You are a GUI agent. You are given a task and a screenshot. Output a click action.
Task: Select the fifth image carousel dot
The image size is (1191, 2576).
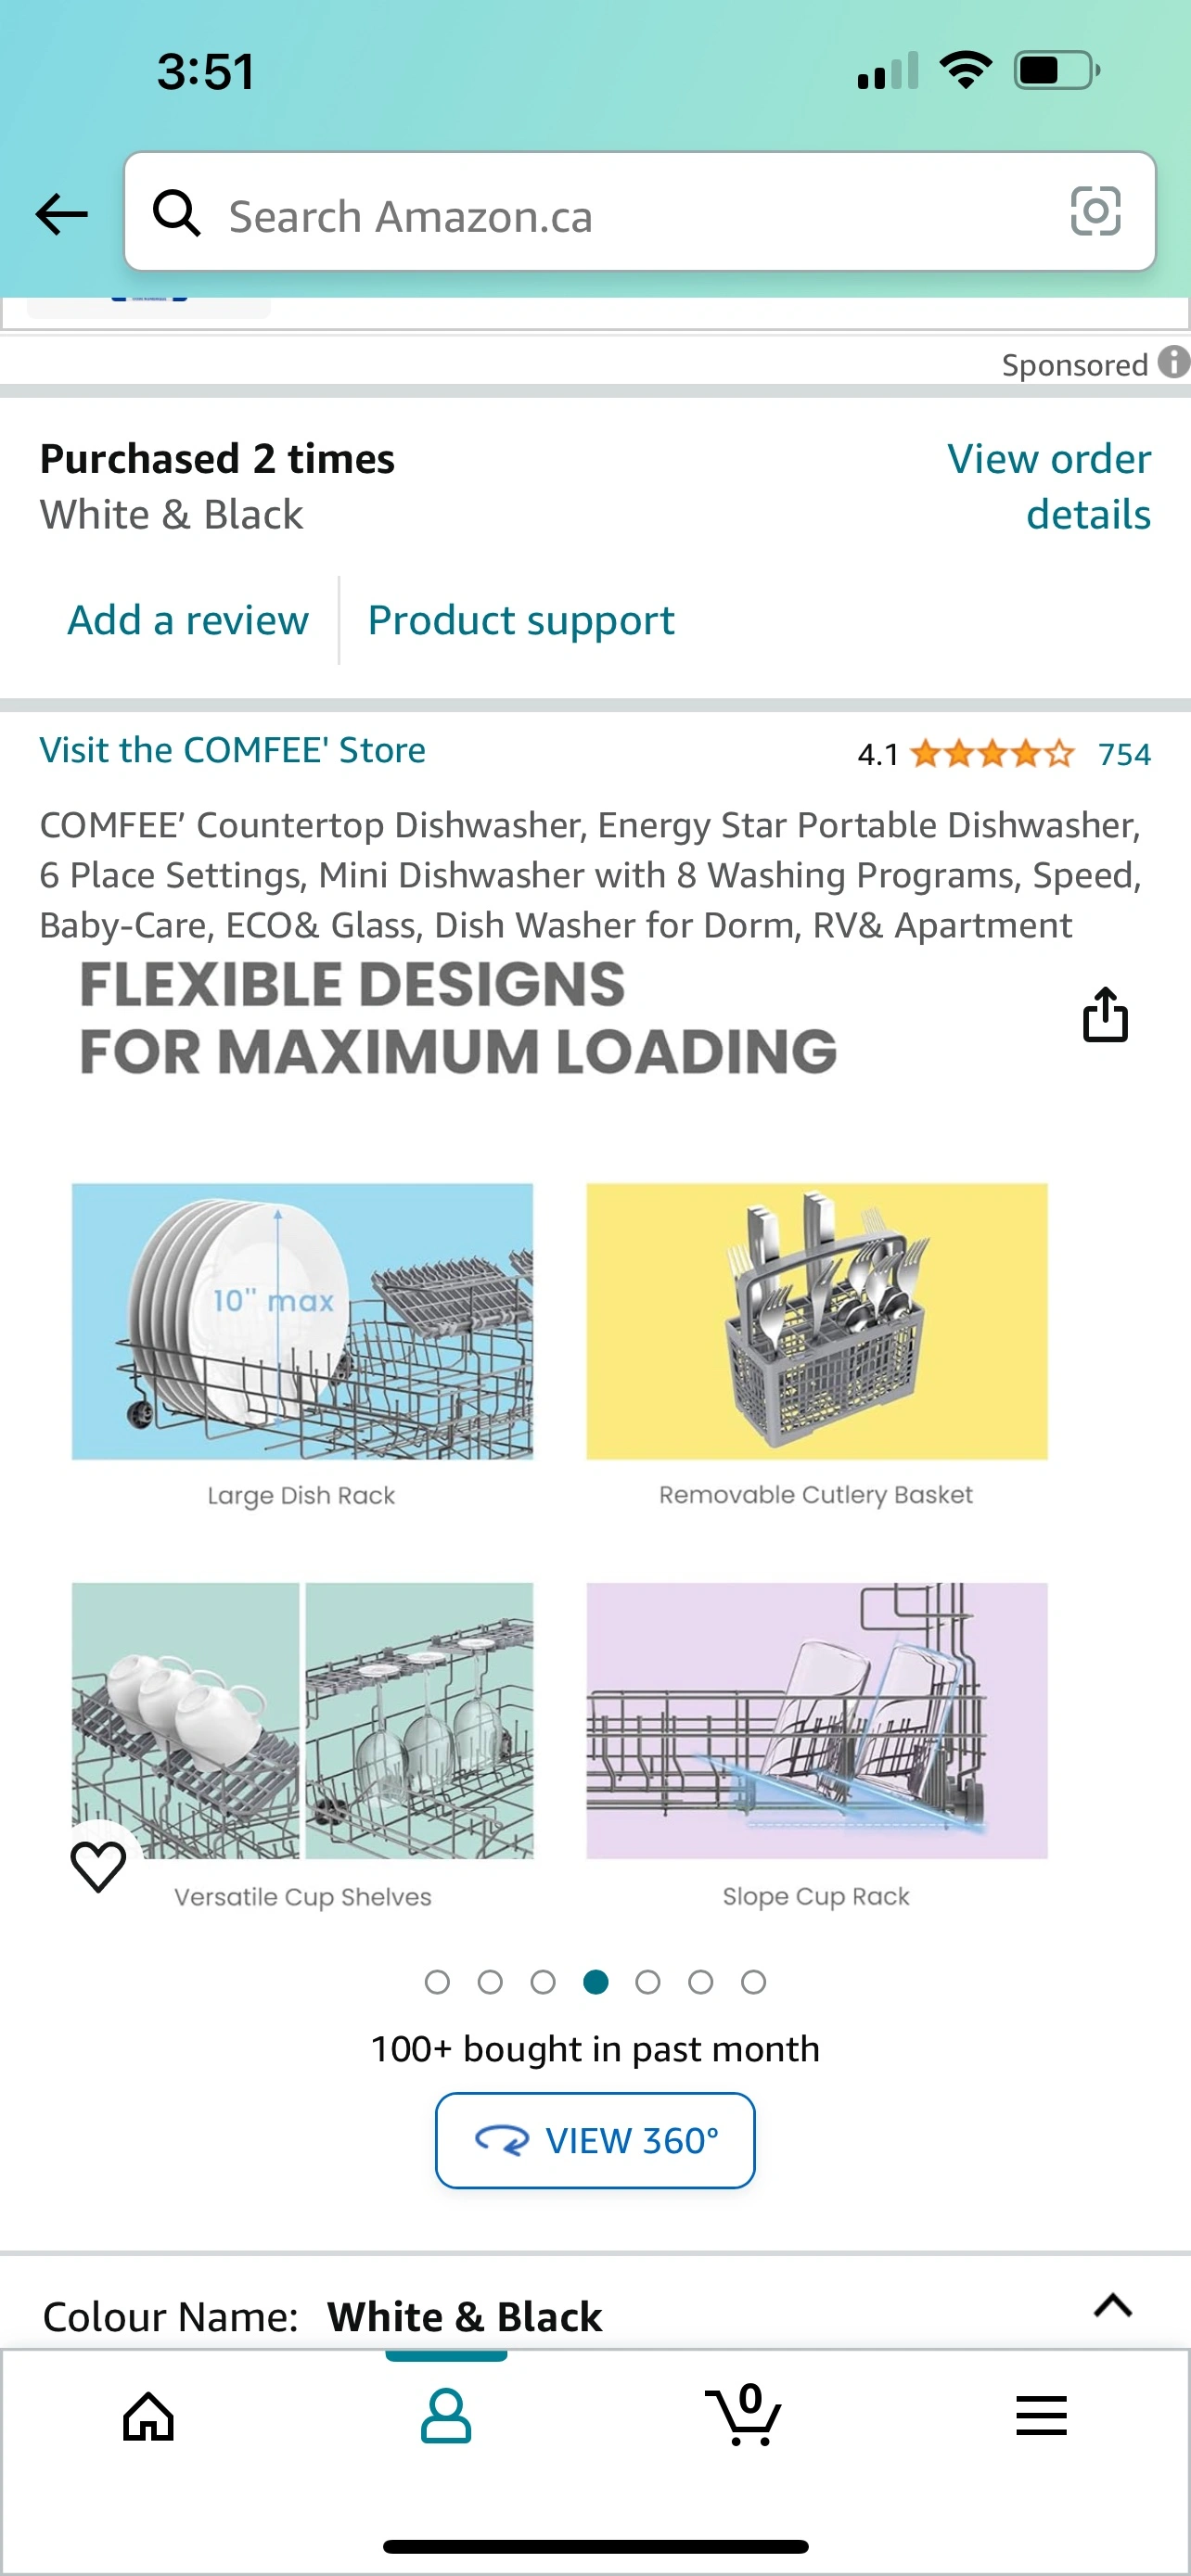(x=648, y=1982)
